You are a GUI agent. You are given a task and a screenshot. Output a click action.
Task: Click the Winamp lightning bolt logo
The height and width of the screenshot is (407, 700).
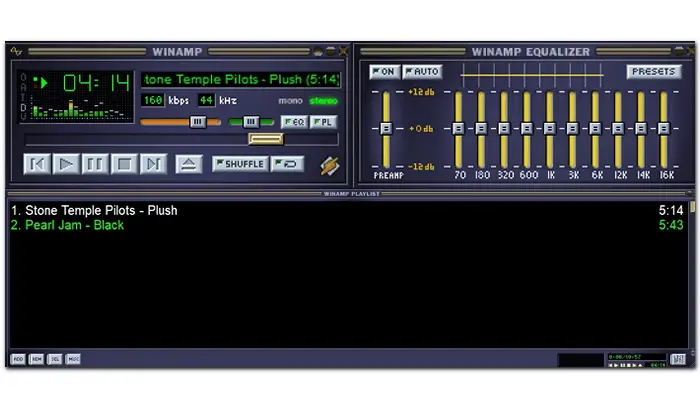(330, 166)
